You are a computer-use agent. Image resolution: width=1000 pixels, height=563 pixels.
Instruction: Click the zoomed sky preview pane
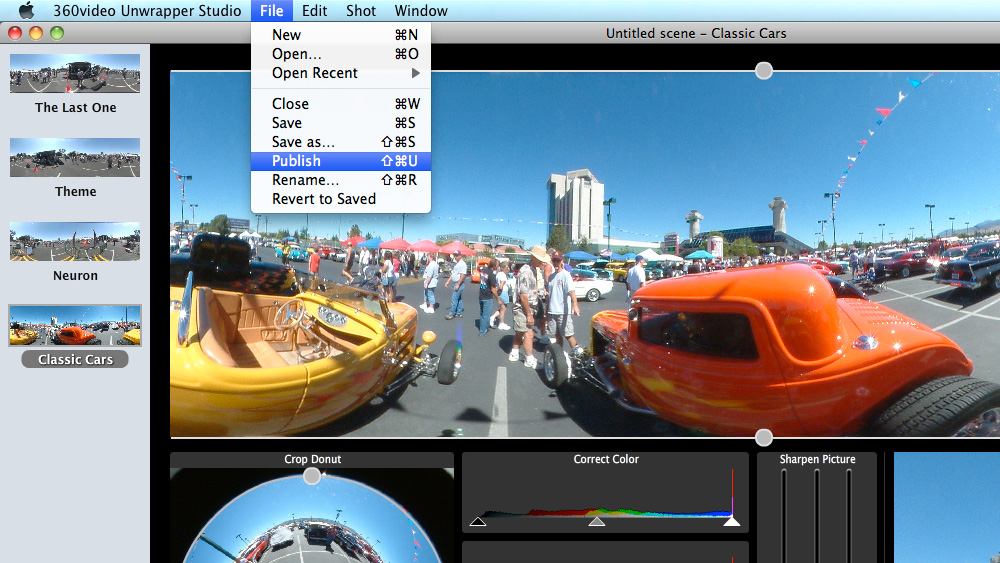click(x=946, y=508)
